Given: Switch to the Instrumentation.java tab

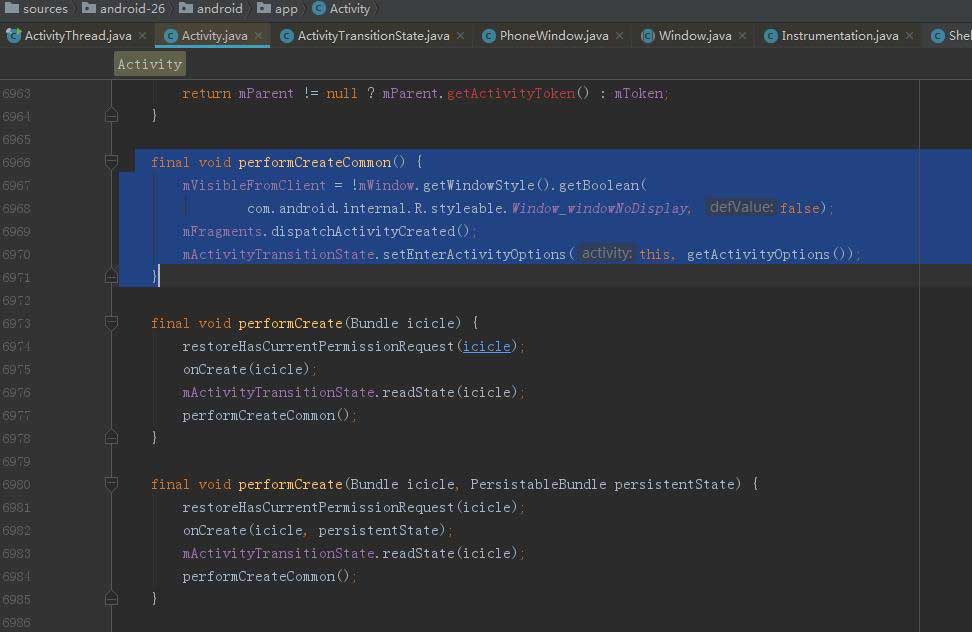Looking at the screenshot, I should [x=839, y=36].
